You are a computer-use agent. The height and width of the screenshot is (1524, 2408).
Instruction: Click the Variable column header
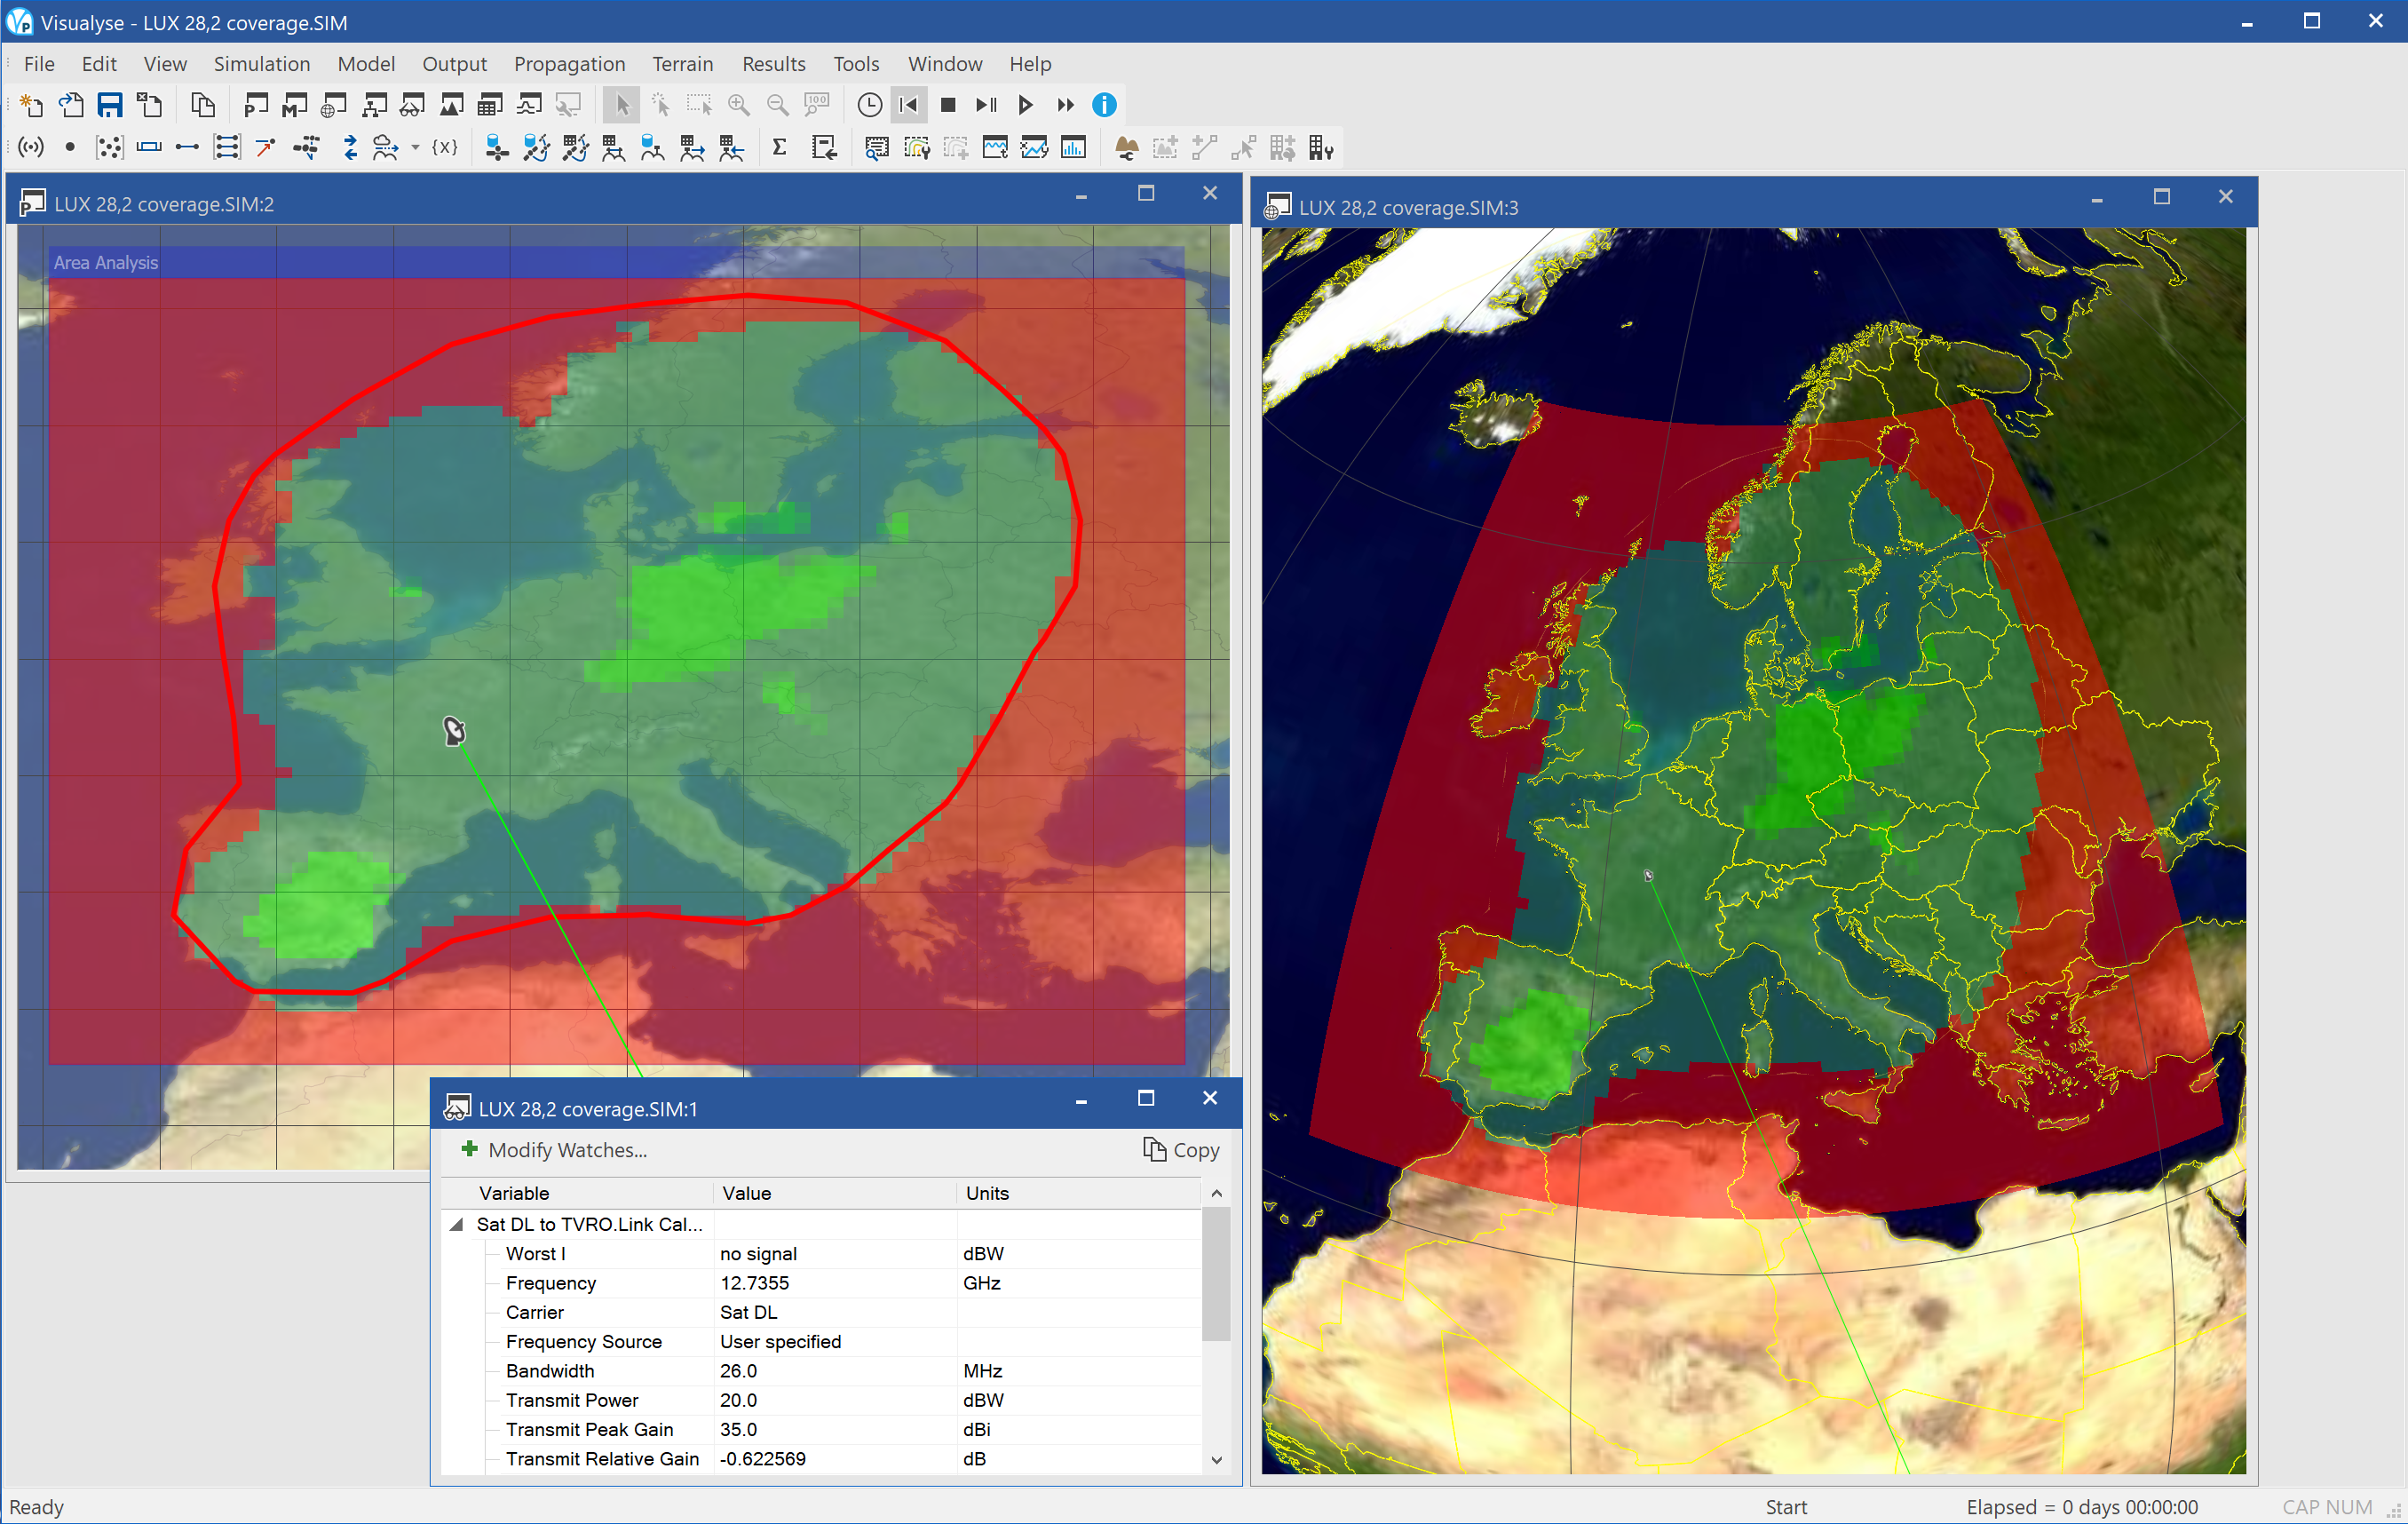pos(579,1193)
